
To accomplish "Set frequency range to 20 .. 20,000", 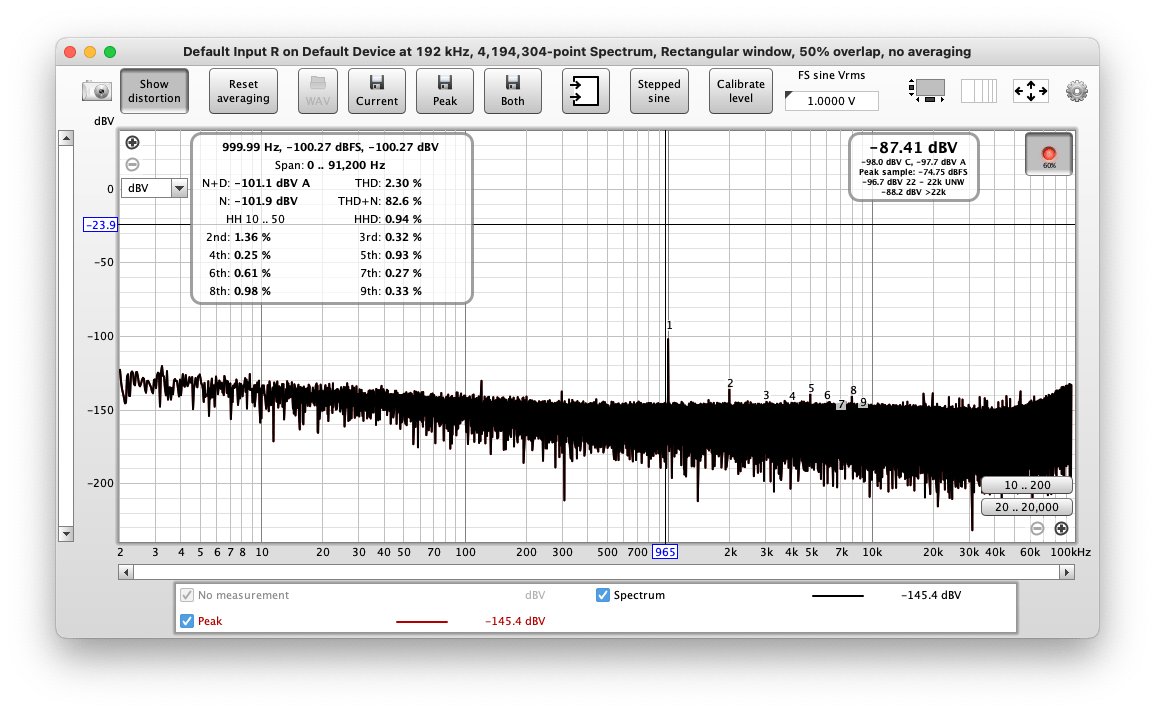I will pos(1027,507).
